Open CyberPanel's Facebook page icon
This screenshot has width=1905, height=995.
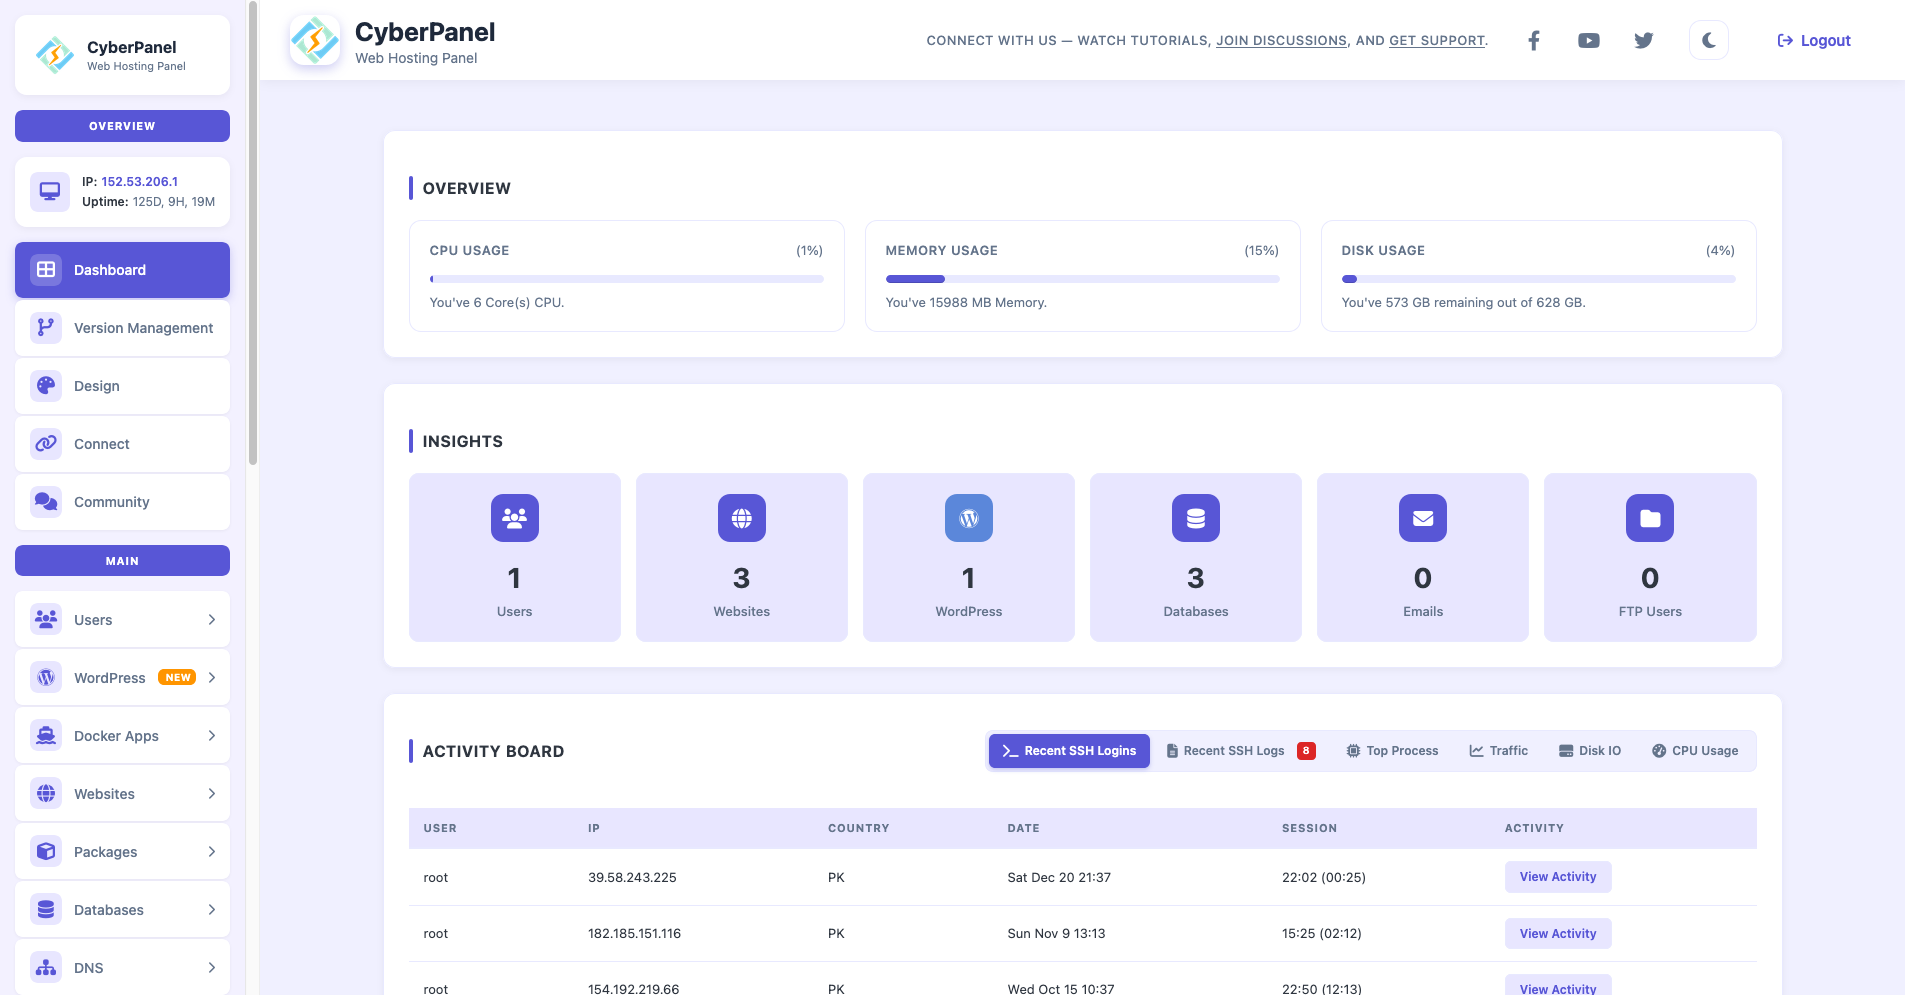[1532, 40]
